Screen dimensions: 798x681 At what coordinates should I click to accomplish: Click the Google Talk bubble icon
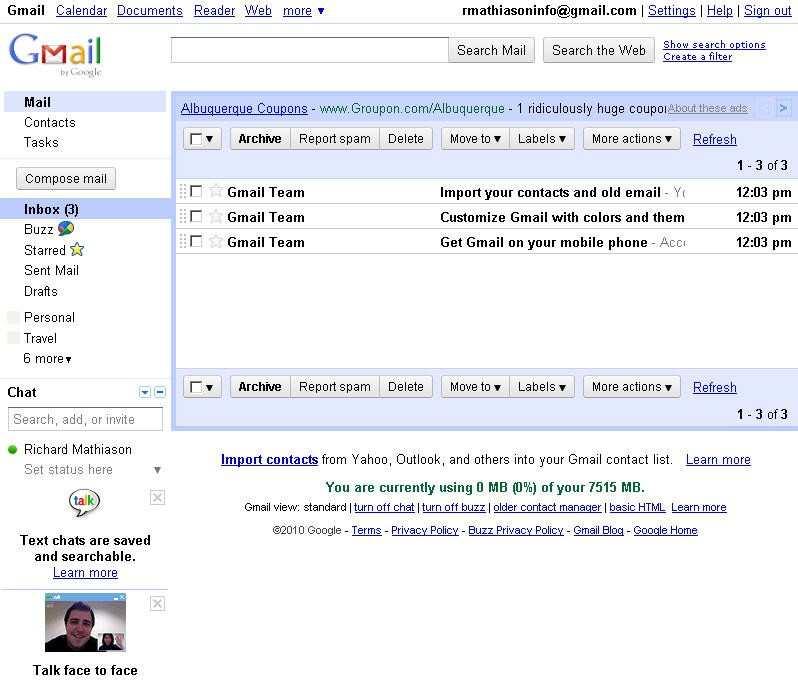tap(84, 502)
